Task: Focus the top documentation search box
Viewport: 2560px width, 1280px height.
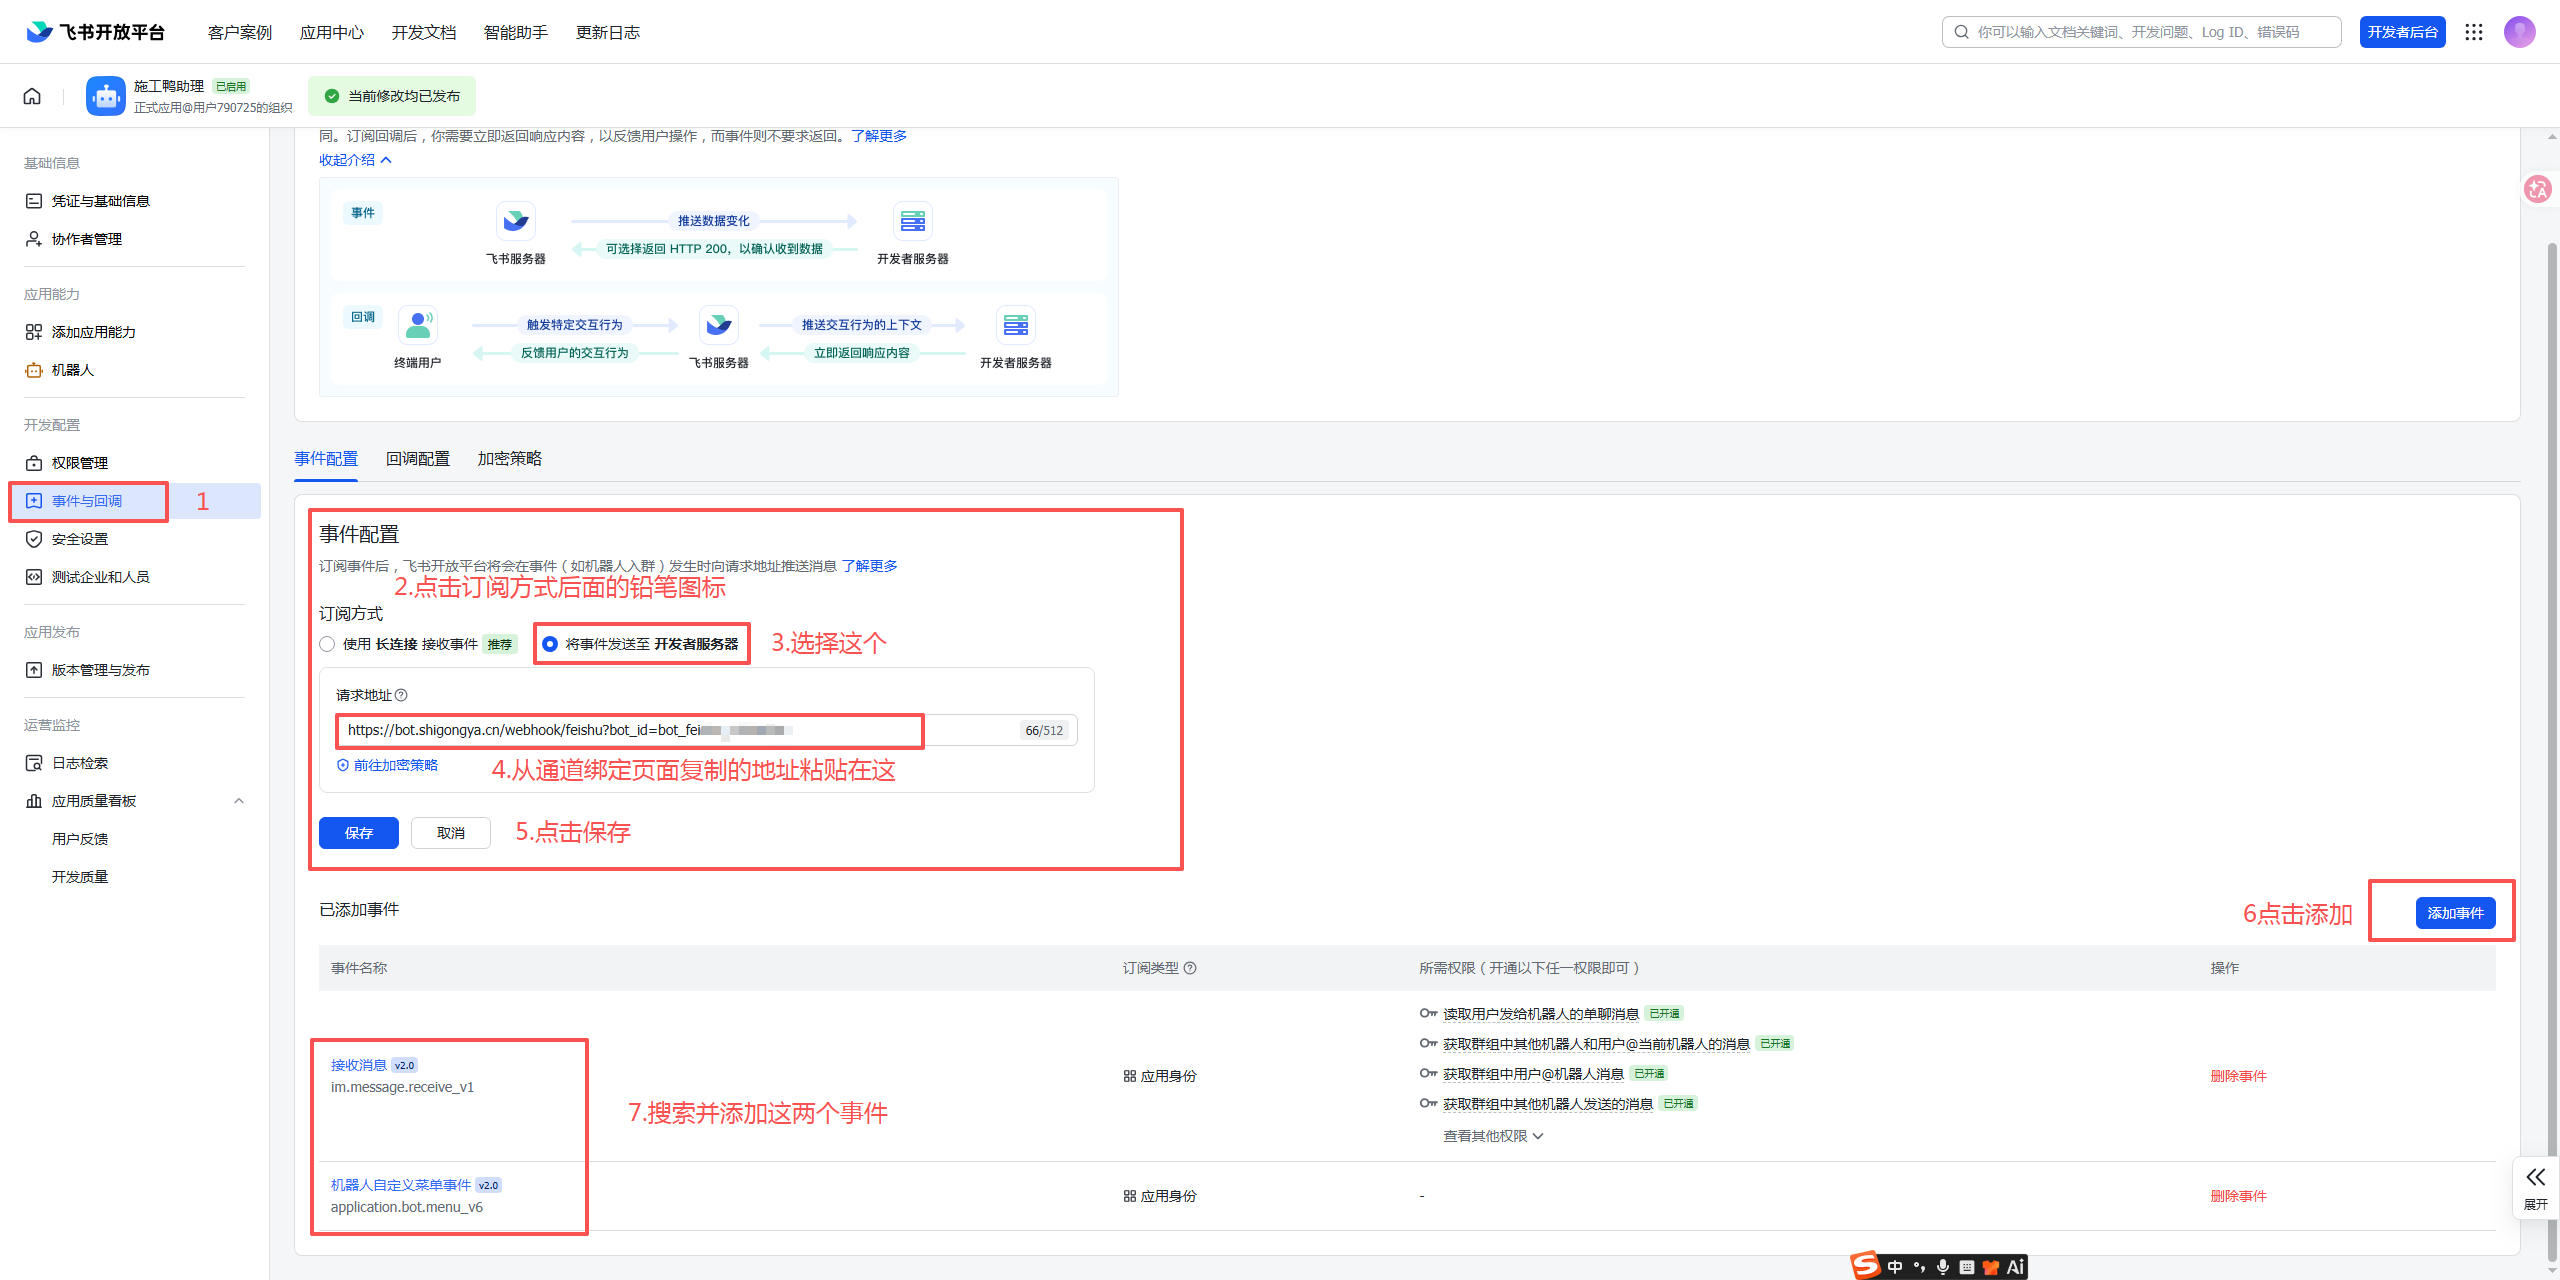Action: tap(2142, 32)
